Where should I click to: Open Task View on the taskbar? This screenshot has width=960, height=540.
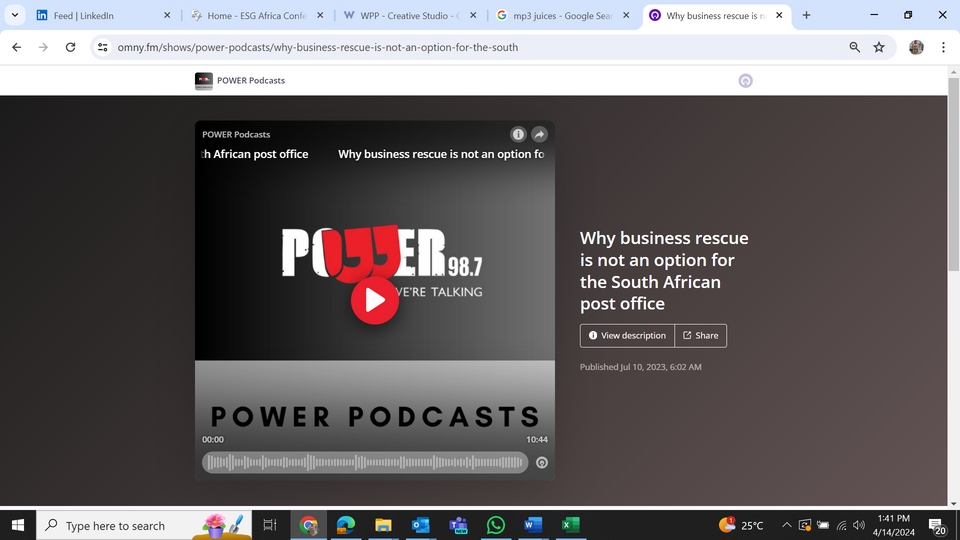click(x=270, y=525)
